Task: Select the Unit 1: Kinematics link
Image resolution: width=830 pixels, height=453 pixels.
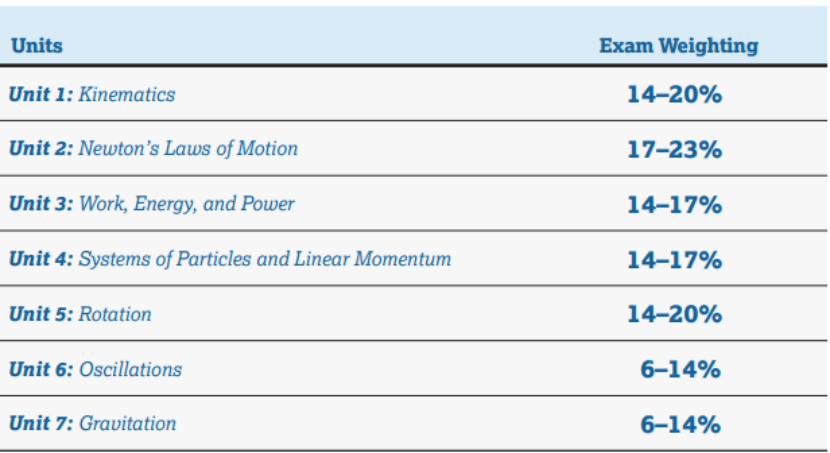Action: pyautogui.click(x=92, y=94)
